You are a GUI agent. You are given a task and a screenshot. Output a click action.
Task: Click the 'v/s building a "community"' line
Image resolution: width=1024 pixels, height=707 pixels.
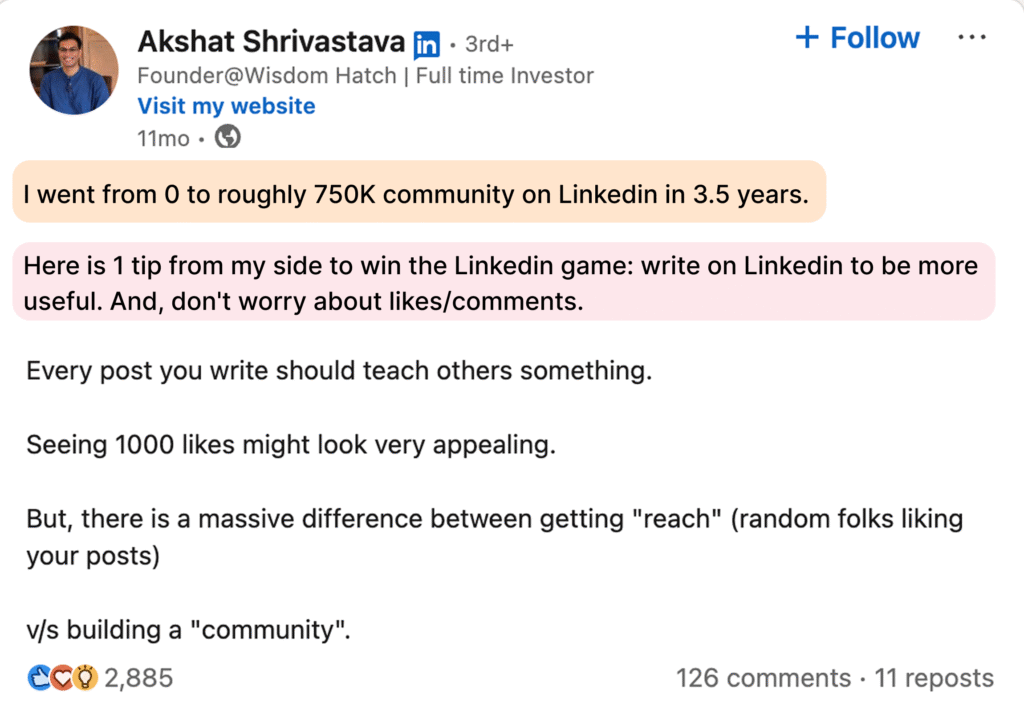click(x=188, y=631)
